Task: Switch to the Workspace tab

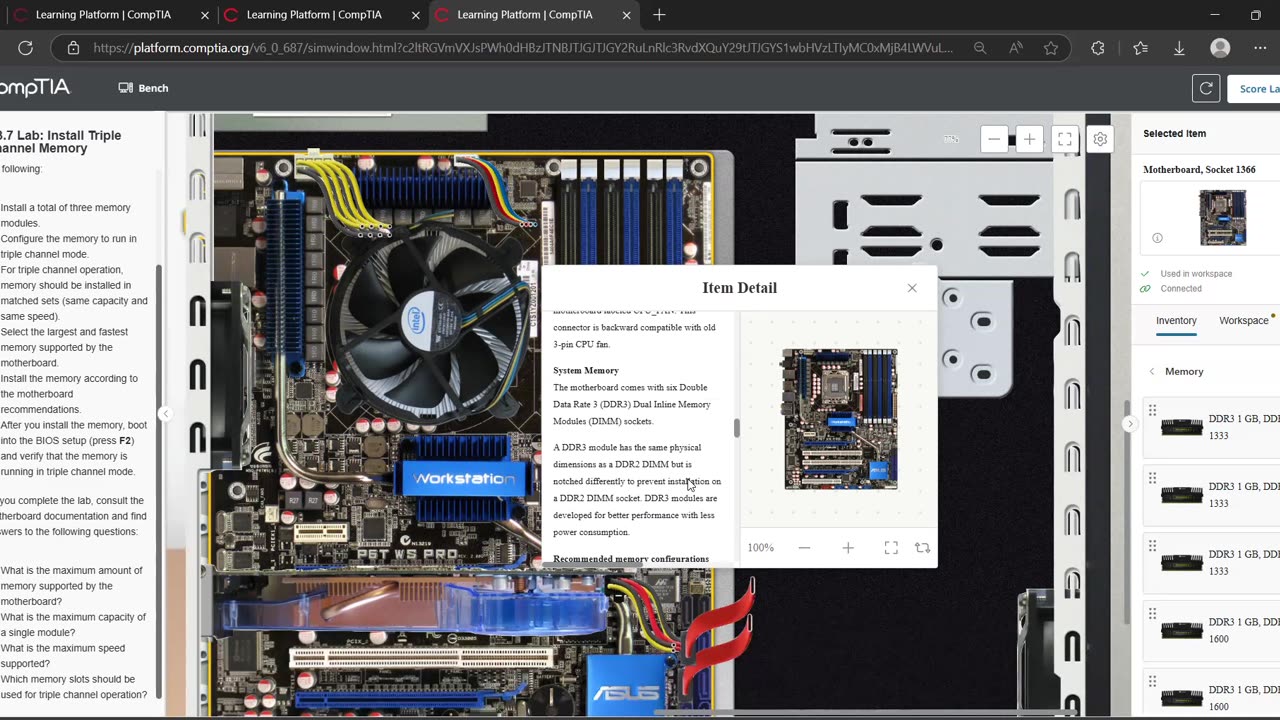Action: click(x=1244, y=320)
